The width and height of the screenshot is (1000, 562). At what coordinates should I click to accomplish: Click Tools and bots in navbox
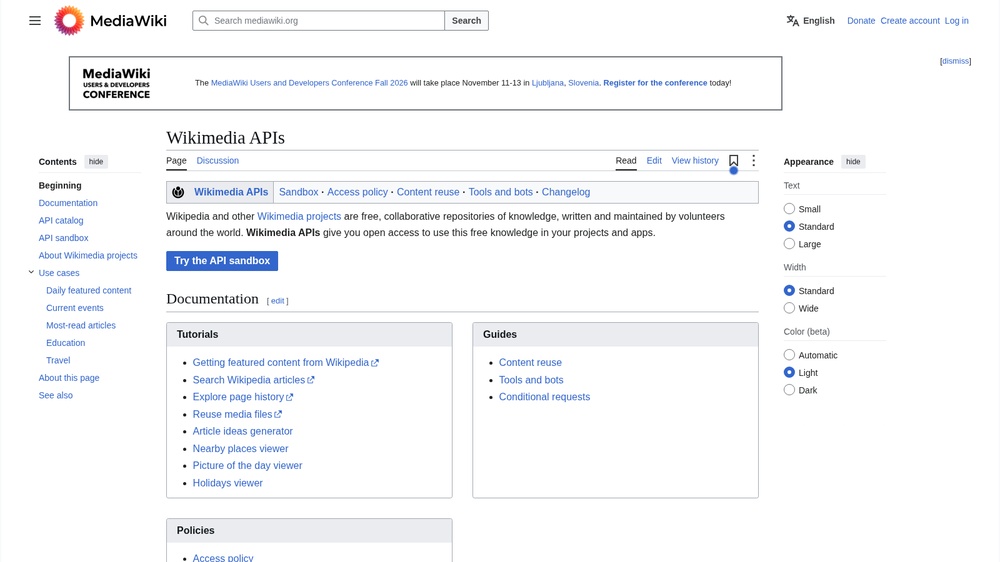pyautogui.click(x=501, y=192)
